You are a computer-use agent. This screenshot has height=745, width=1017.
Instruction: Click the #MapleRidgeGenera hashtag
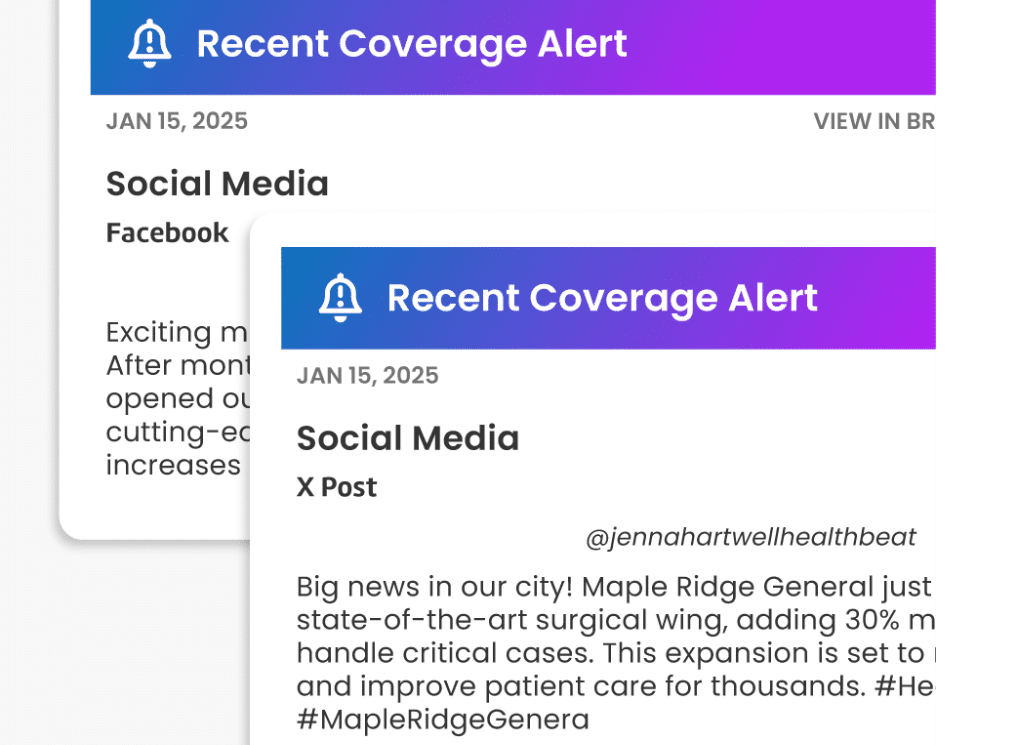442,719
